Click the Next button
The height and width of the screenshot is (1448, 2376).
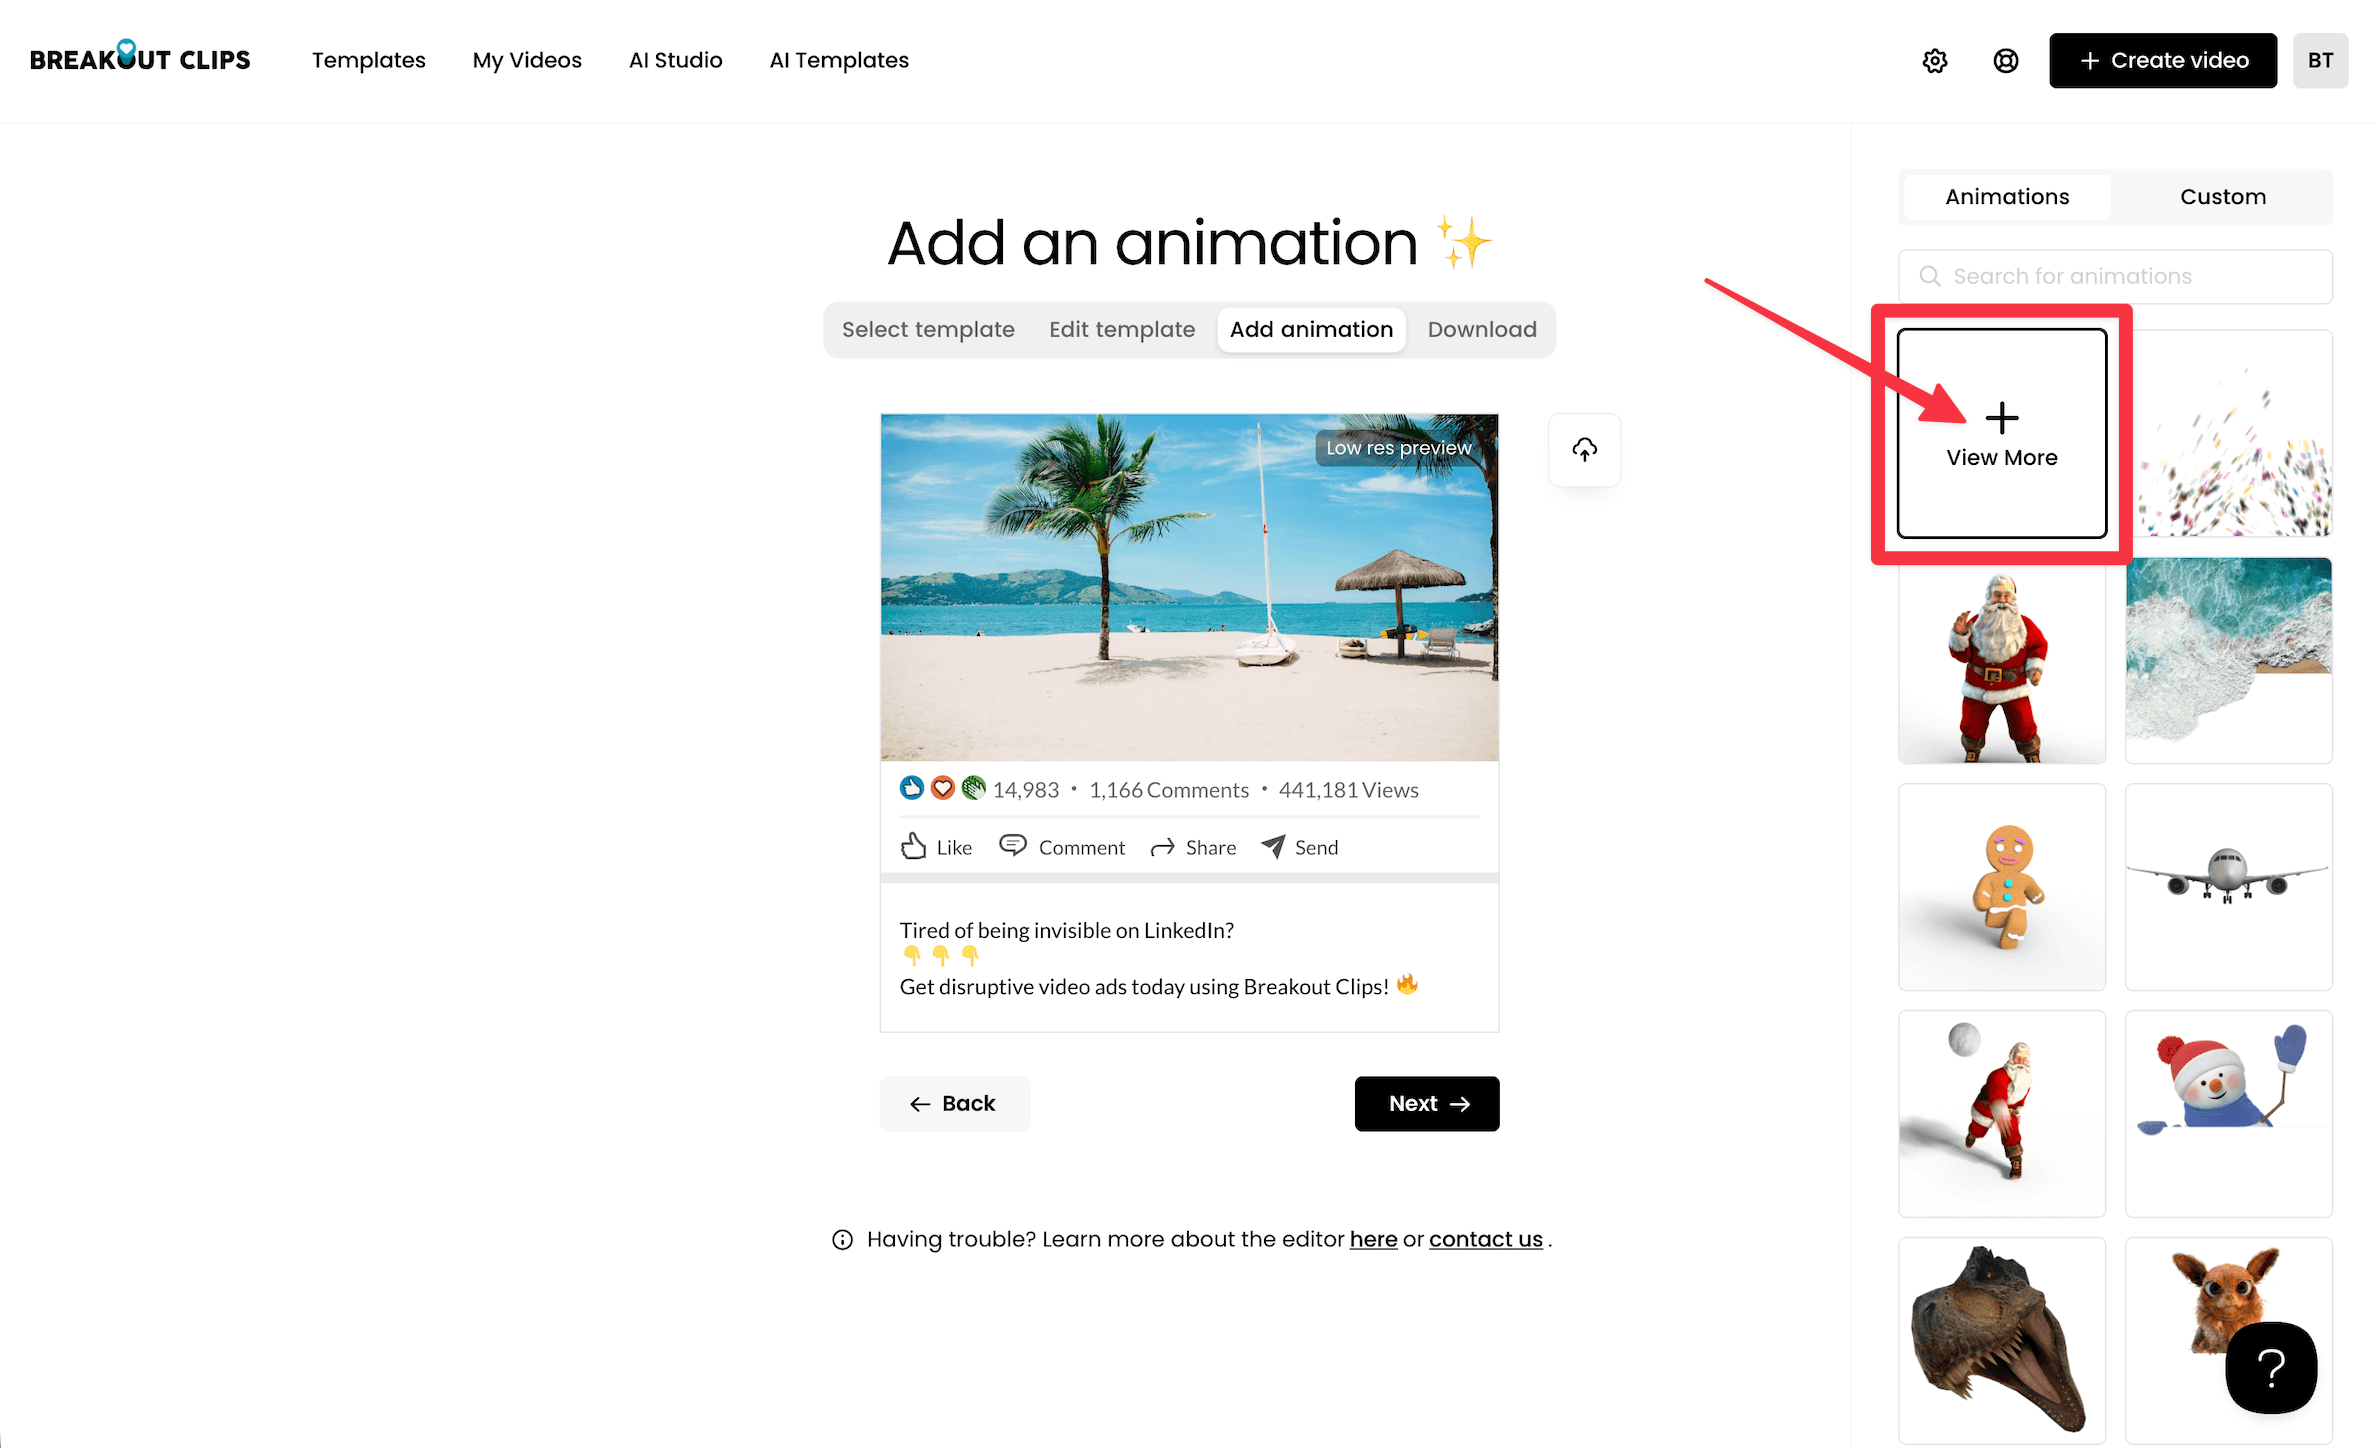[1426, 1104]
